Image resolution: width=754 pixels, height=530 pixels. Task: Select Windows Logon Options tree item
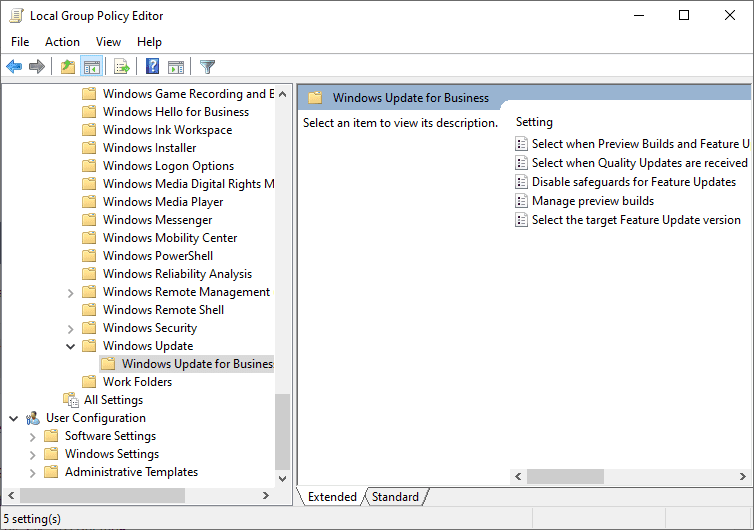tap(168, 166)
